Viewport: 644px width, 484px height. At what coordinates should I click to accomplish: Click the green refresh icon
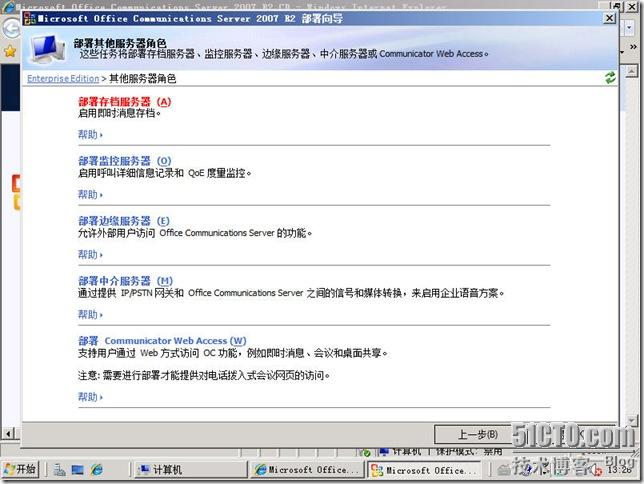click(x=610, y=78)
